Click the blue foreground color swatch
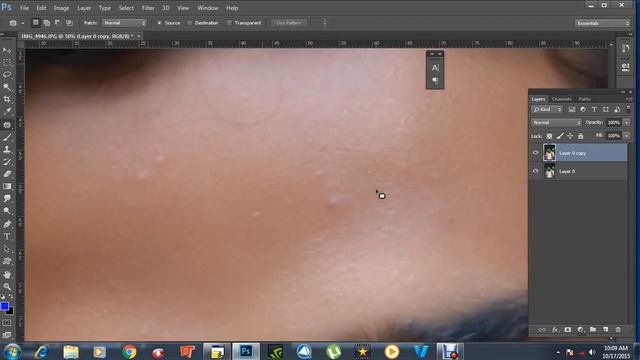 coord(4,306)
